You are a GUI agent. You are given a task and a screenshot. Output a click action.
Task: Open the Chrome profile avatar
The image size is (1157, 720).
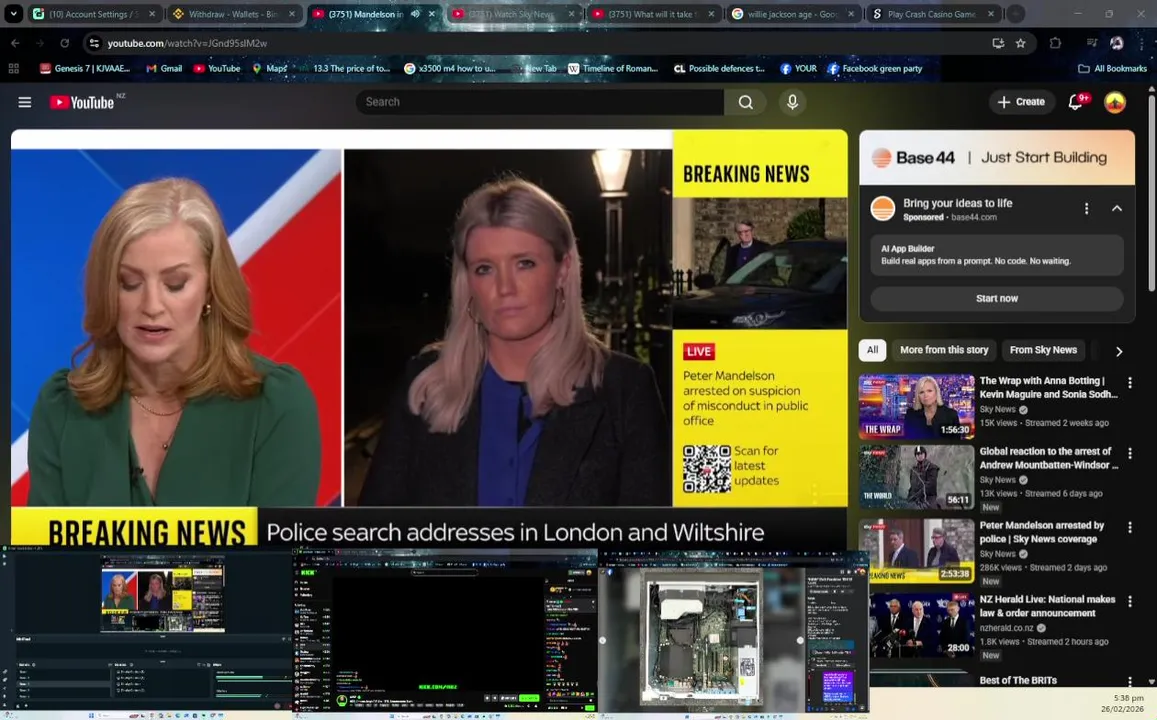point(1116,44)
